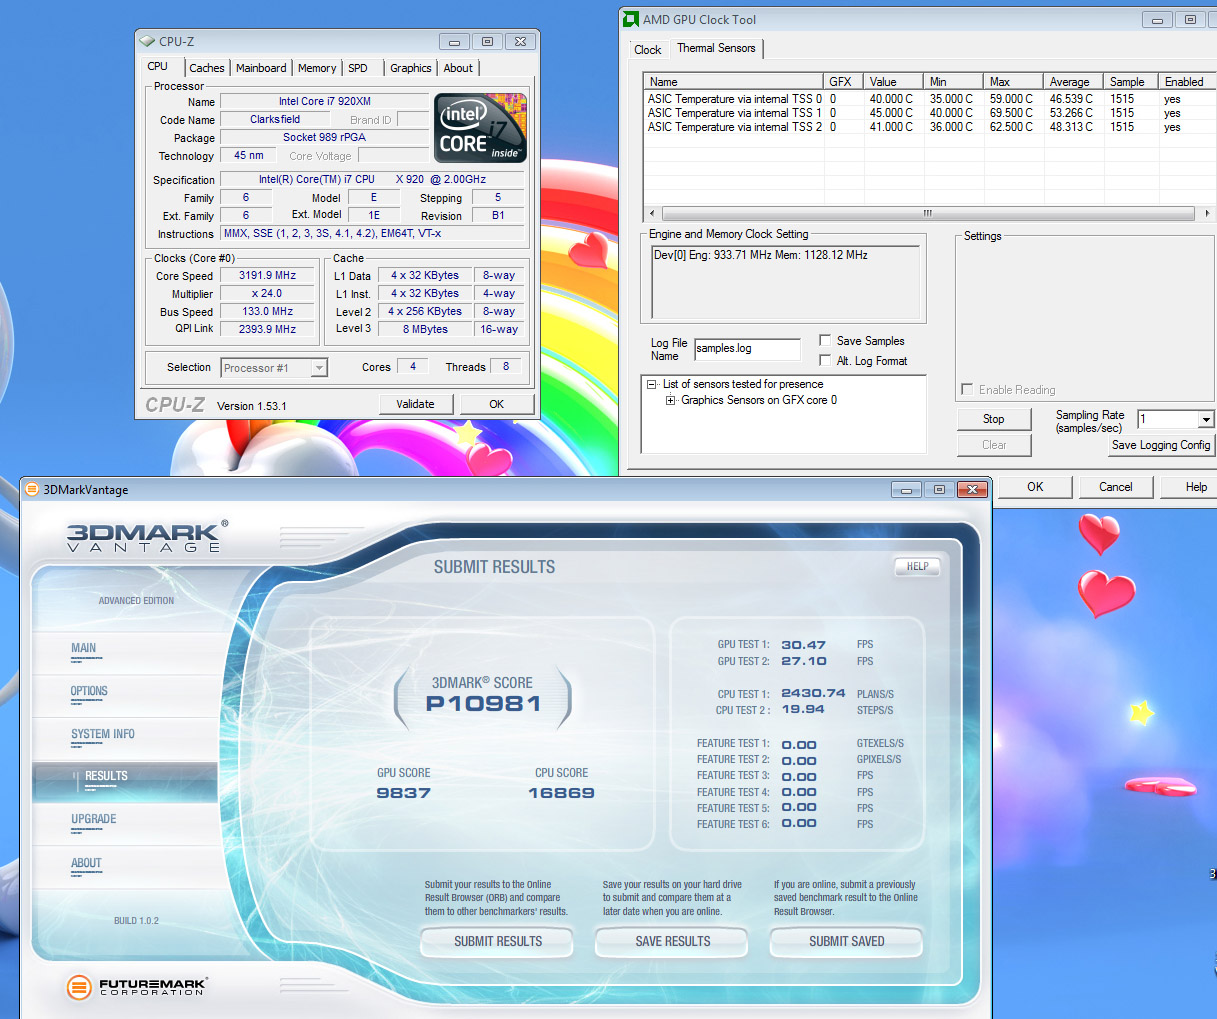Select the ASIC Temperature TSS 2 row

coord(929,127)
